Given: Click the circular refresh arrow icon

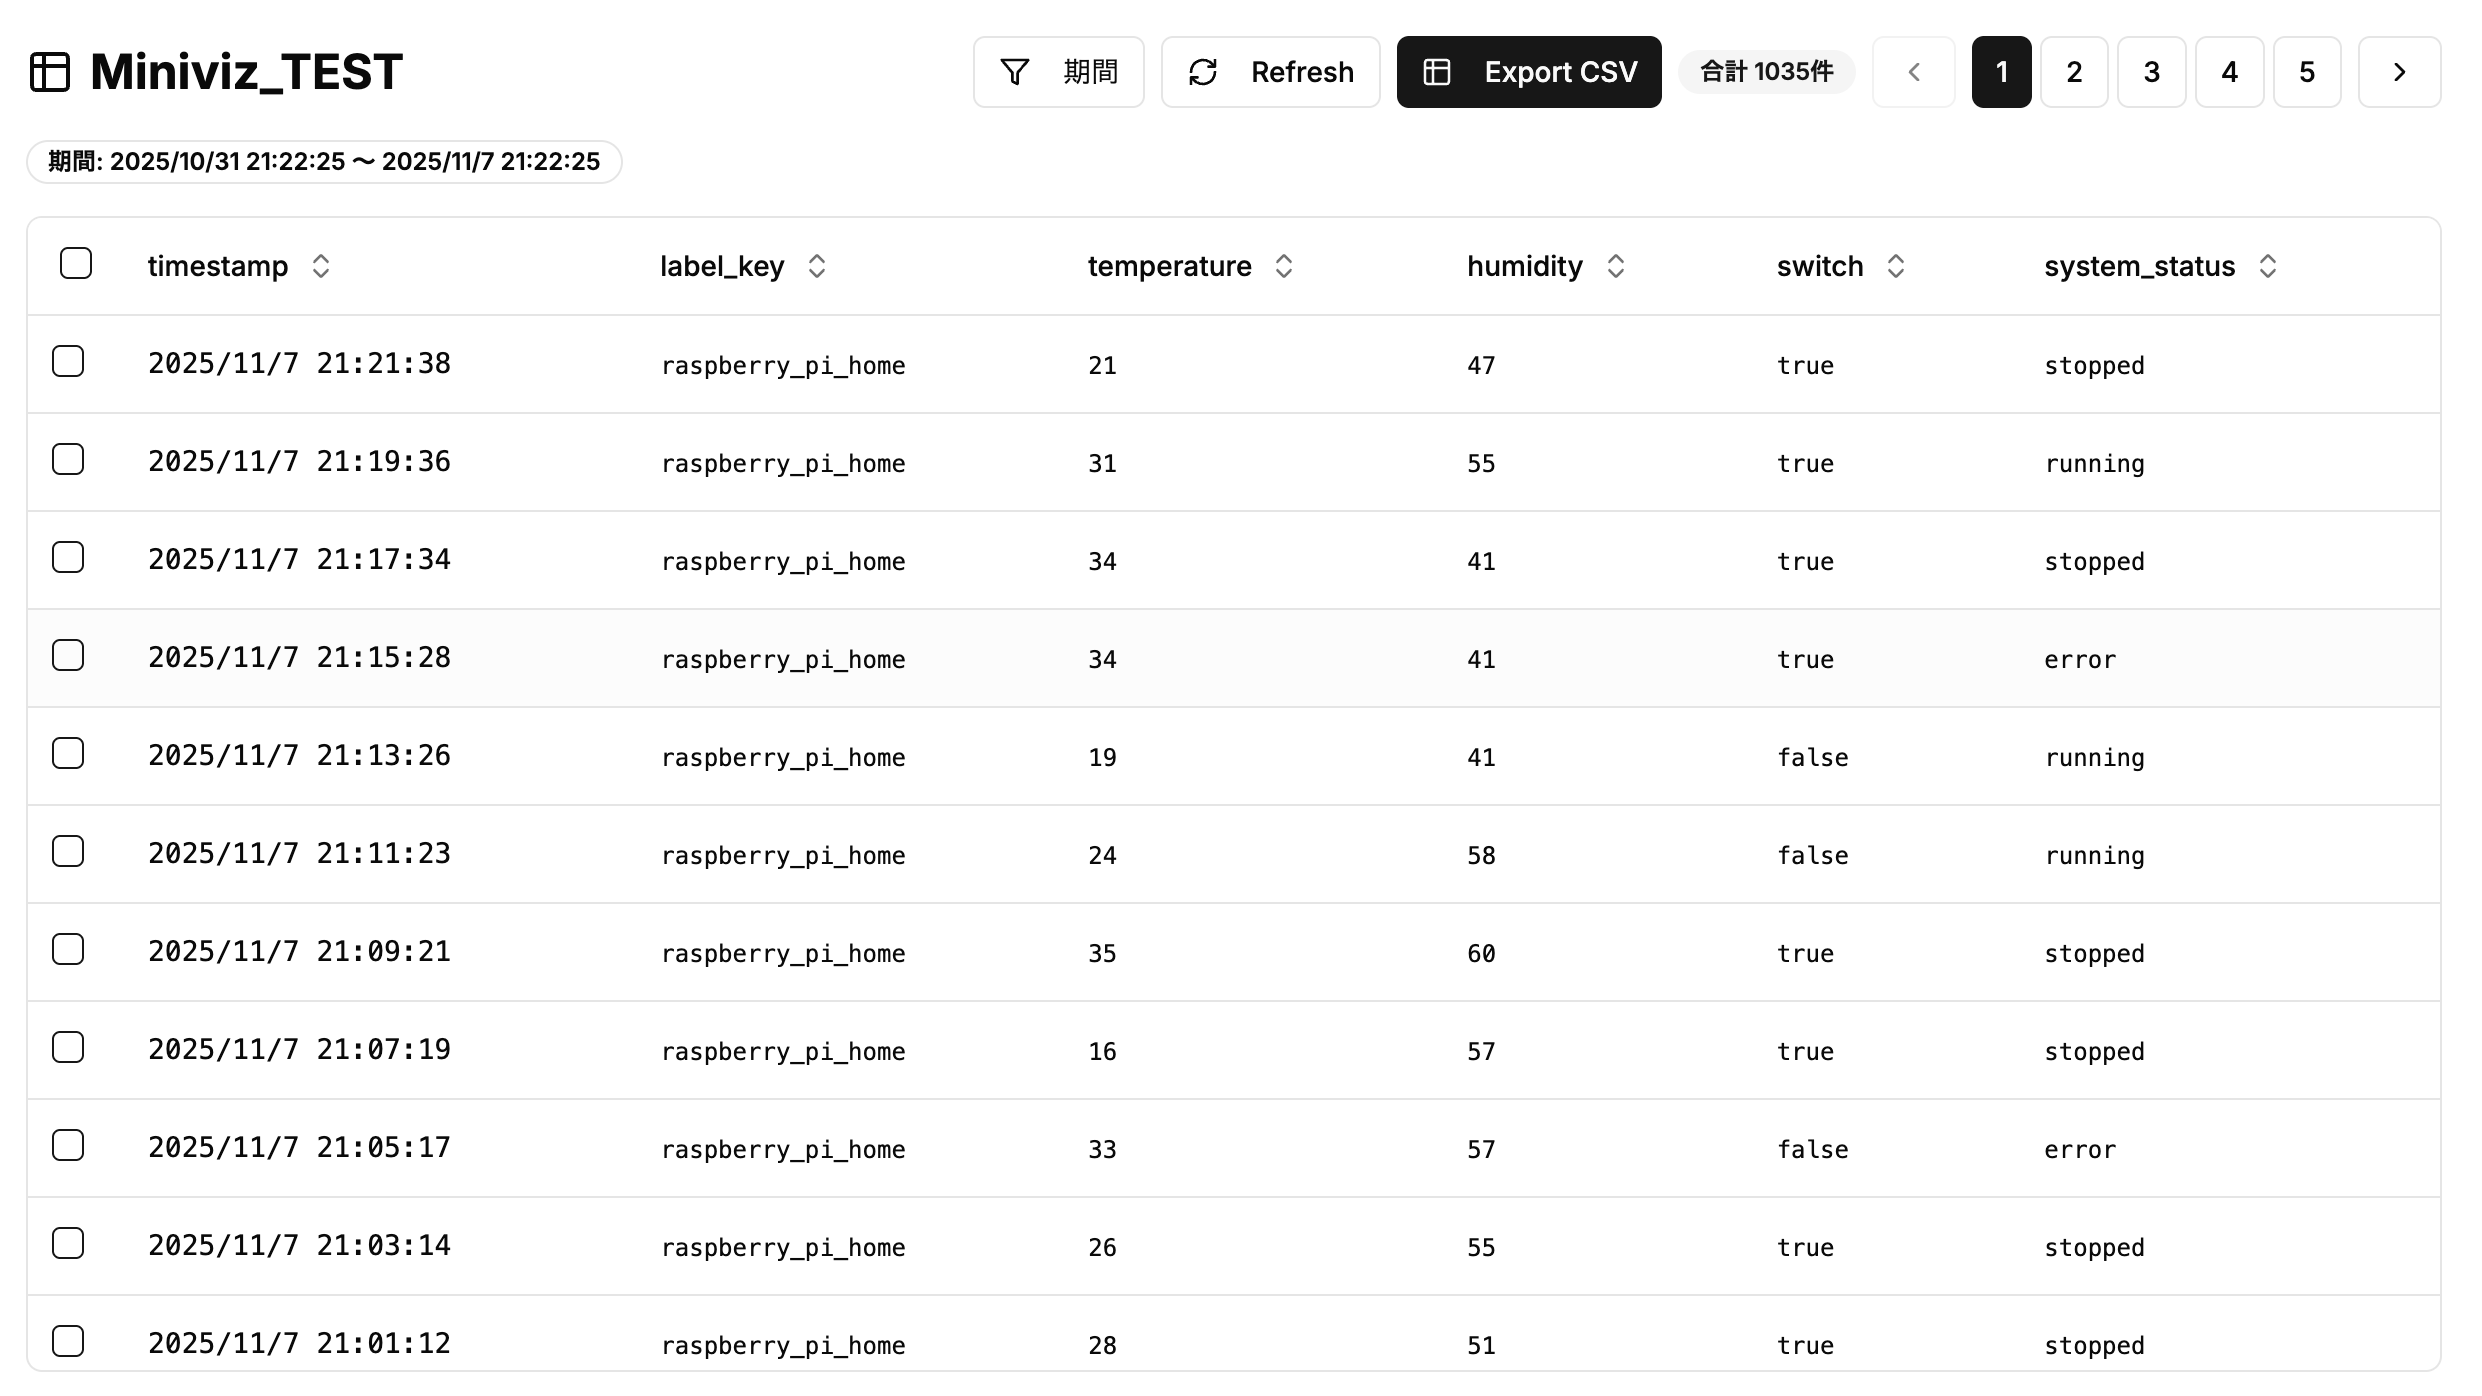Looking at the screenshot, I should (x=1203, y=71).
